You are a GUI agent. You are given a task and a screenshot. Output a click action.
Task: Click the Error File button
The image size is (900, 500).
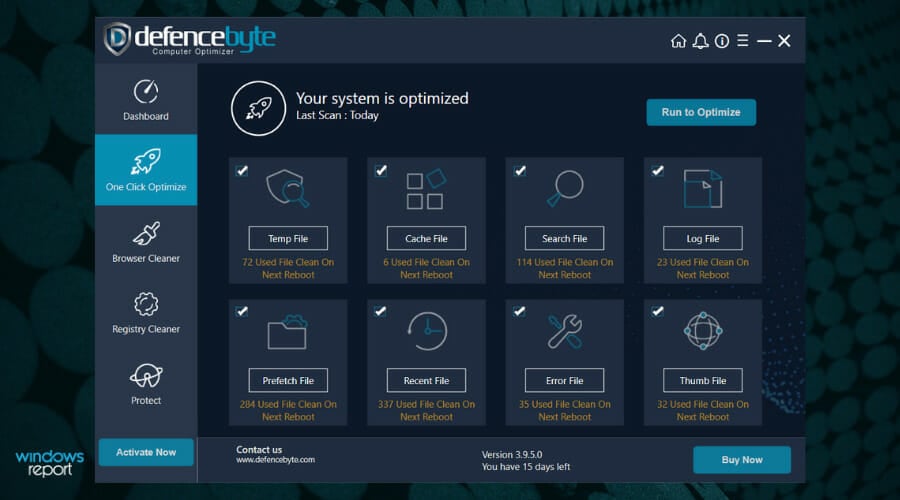[565, 380]
